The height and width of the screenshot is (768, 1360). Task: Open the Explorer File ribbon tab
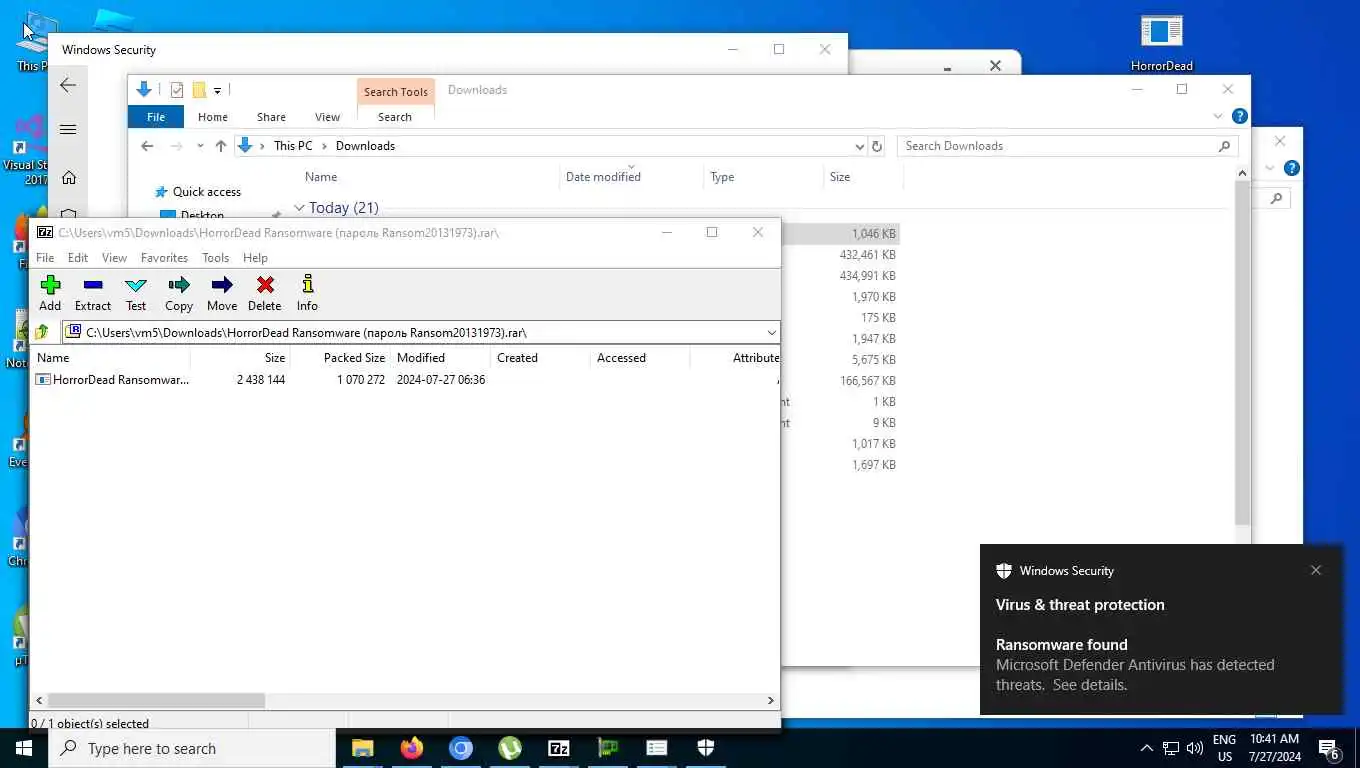156,117
